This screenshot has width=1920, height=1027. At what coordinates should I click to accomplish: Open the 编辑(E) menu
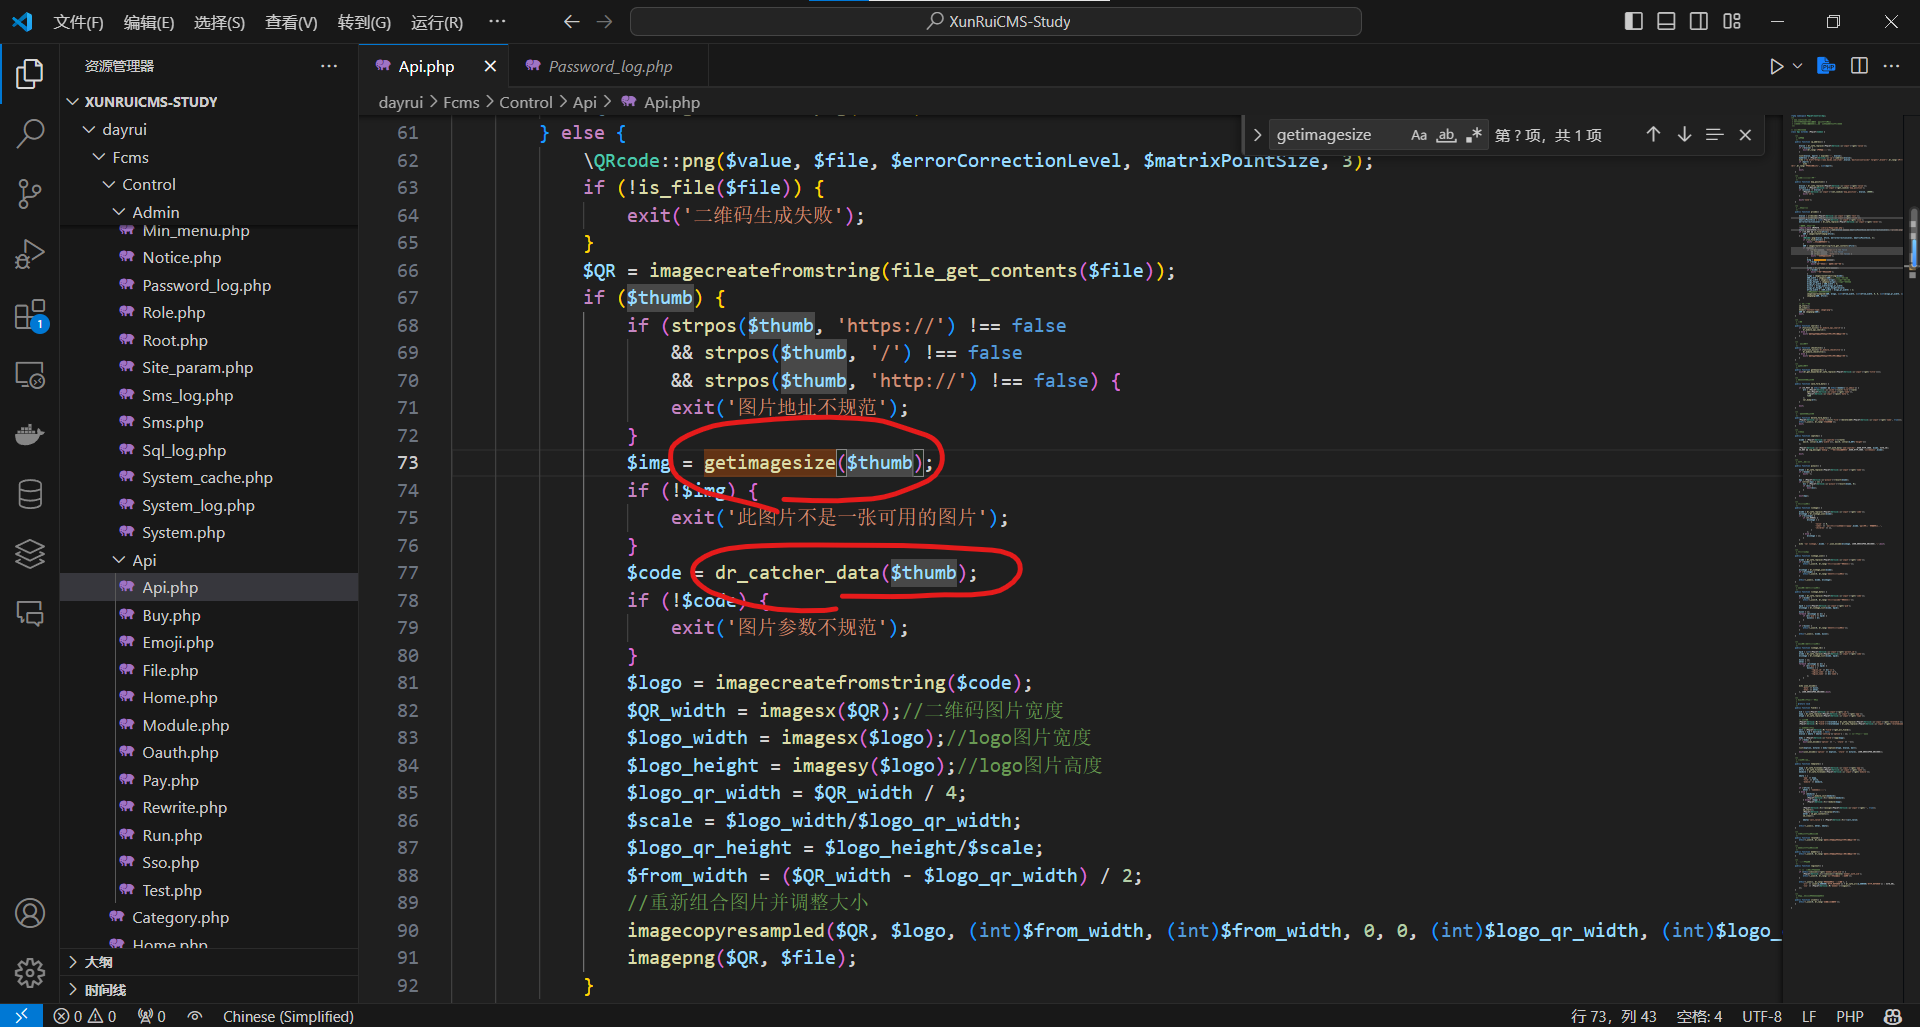pyautogui.click(x=148, y=22)
